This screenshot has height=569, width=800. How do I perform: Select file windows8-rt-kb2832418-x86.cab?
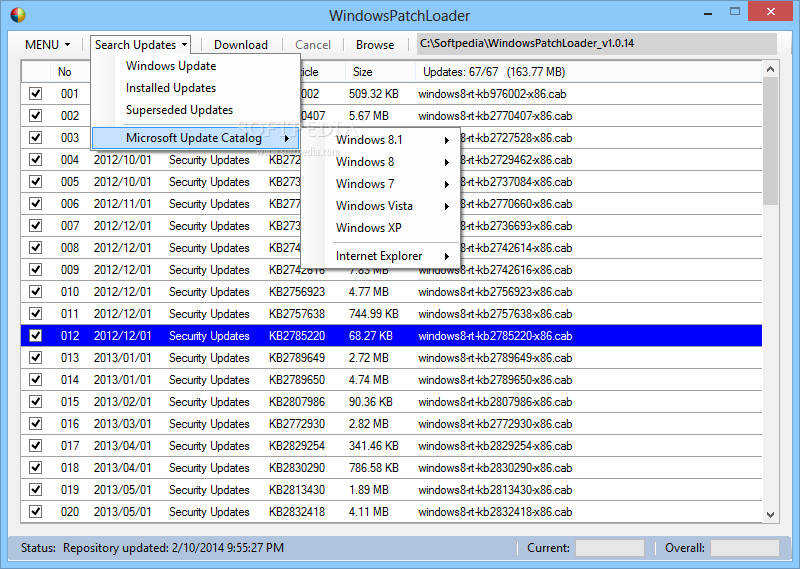(x=495, y=512)
